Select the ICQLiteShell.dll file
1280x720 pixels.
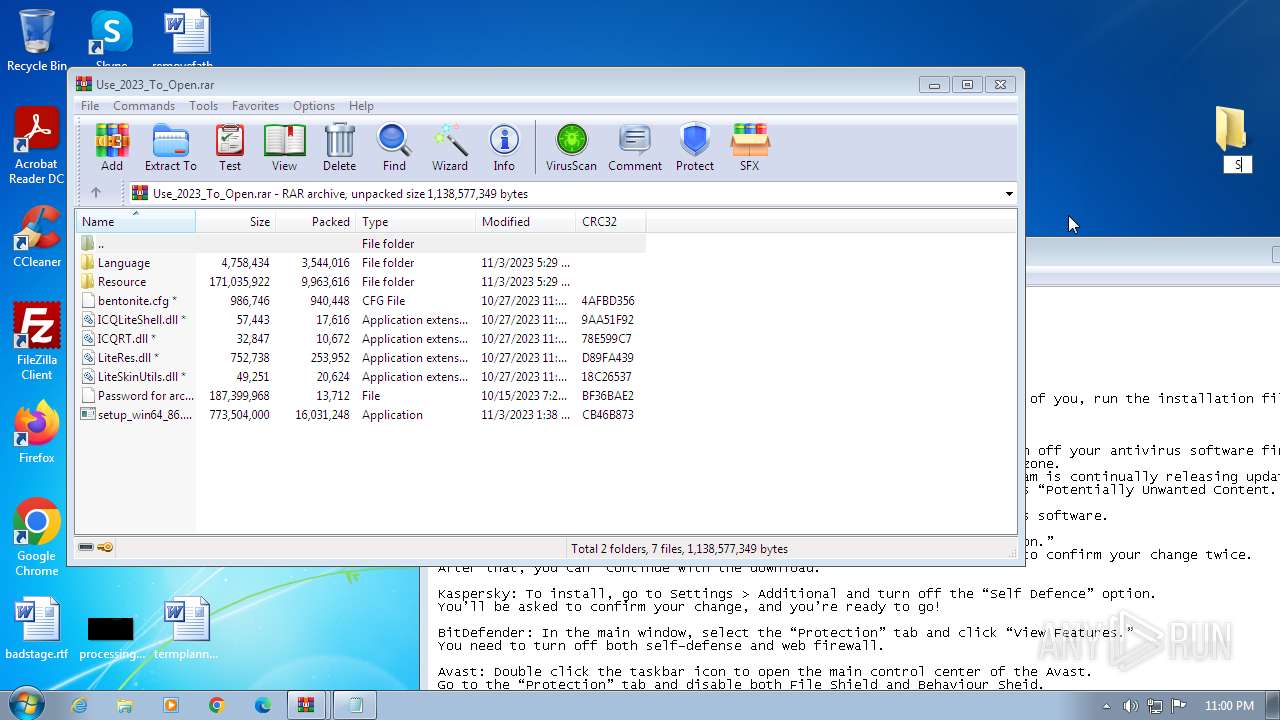click(x=361, y=319)
